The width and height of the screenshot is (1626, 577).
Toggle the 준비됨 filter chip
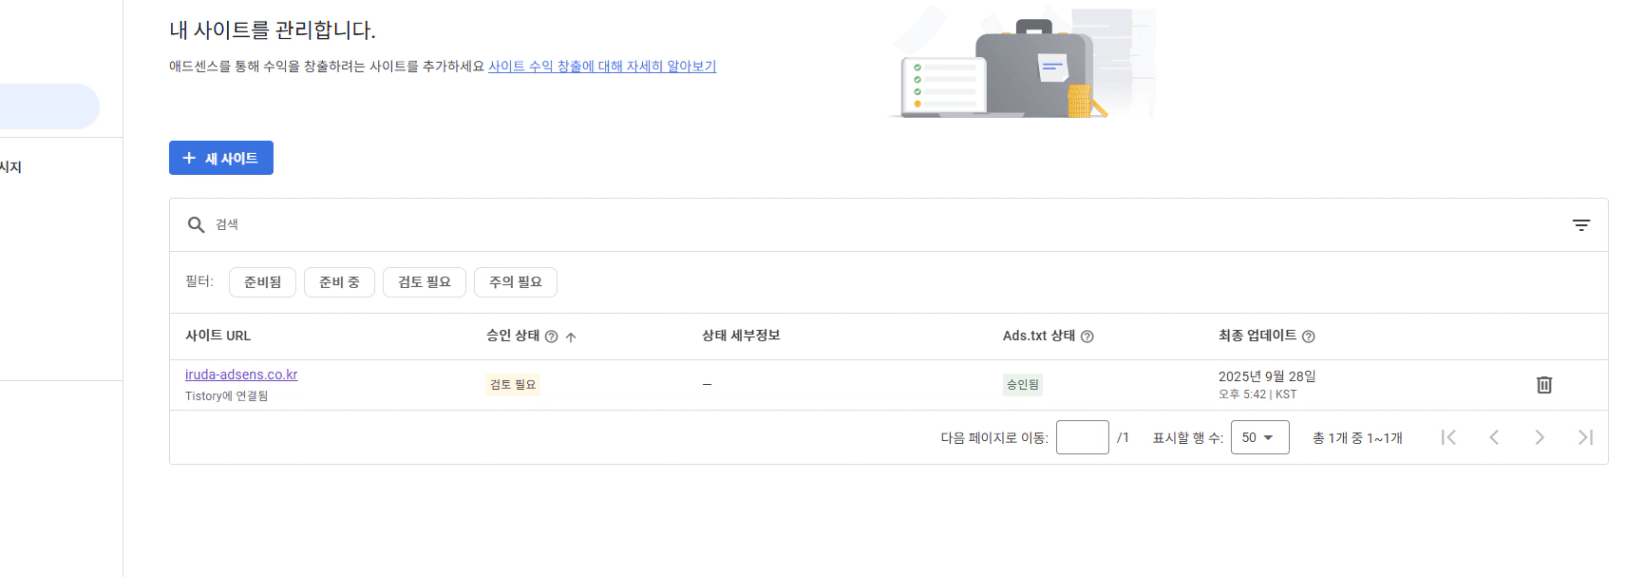coord(263,282)
